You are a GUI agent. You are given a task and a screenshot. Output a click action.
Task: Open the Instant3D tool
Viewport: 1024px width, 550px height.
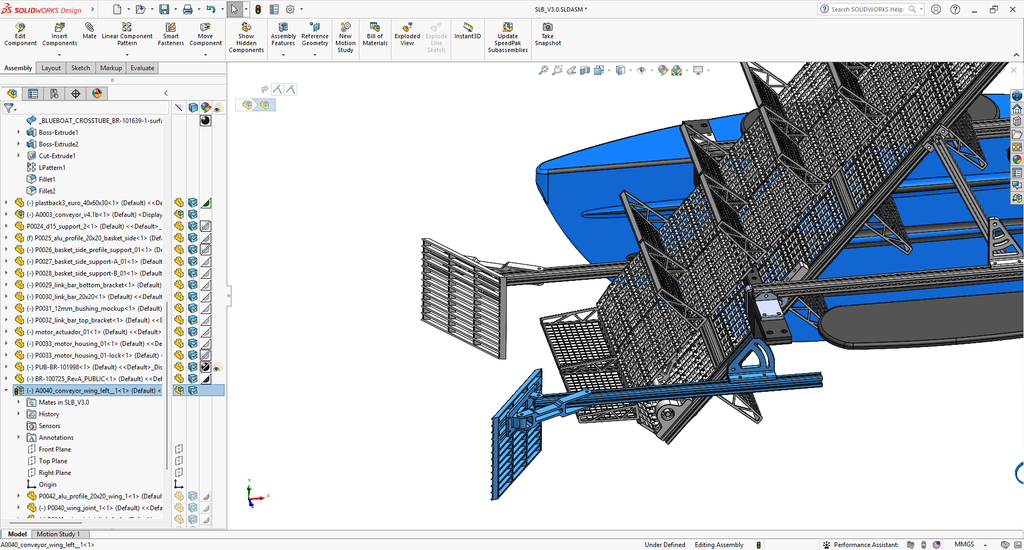[468, 31]
